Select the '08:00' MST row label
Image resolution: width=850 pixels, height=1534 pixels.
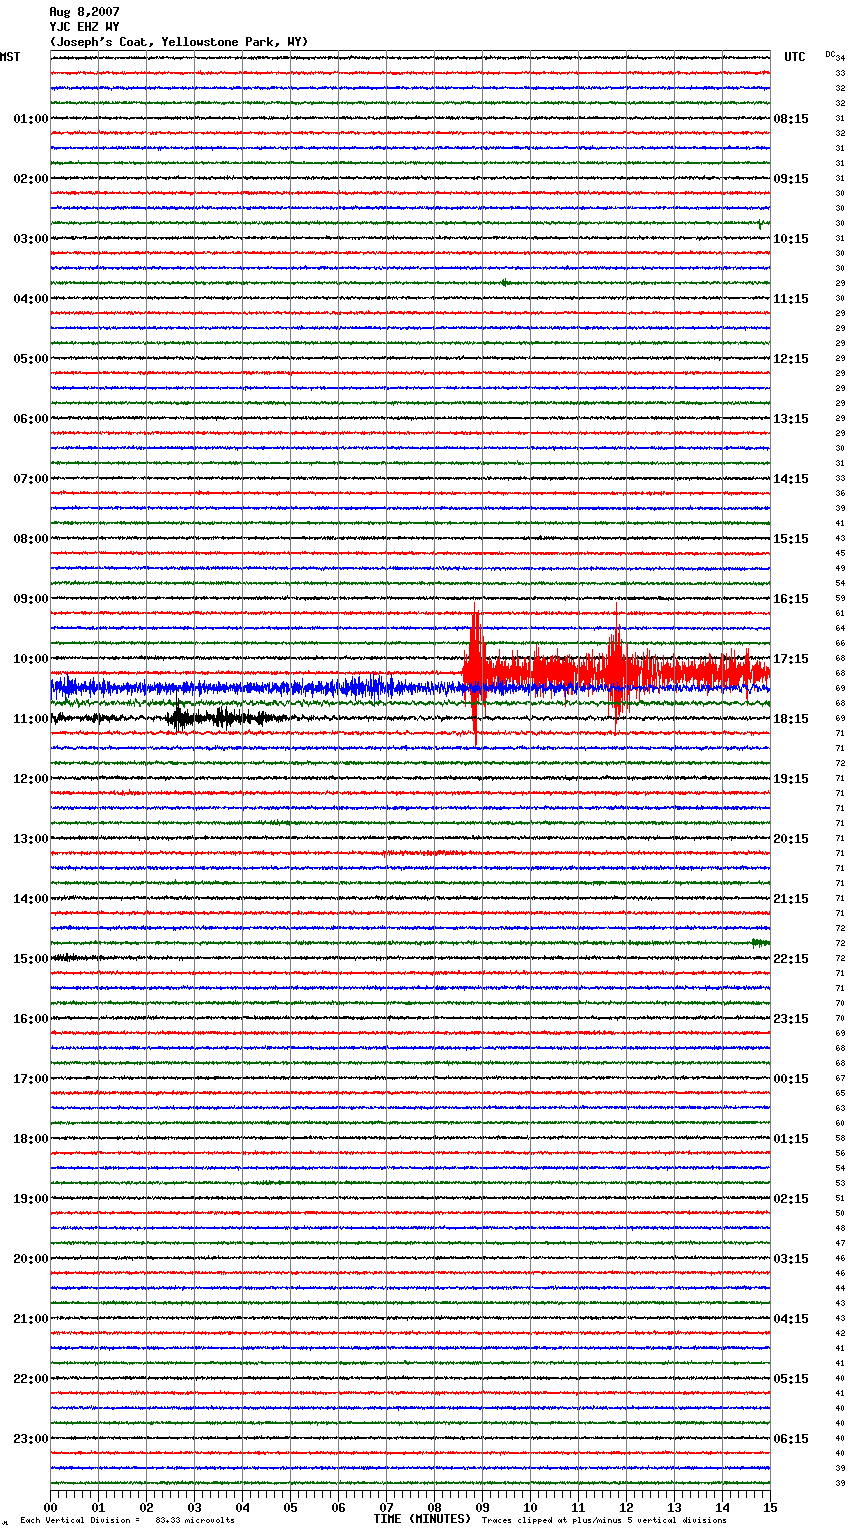(30, 539)
